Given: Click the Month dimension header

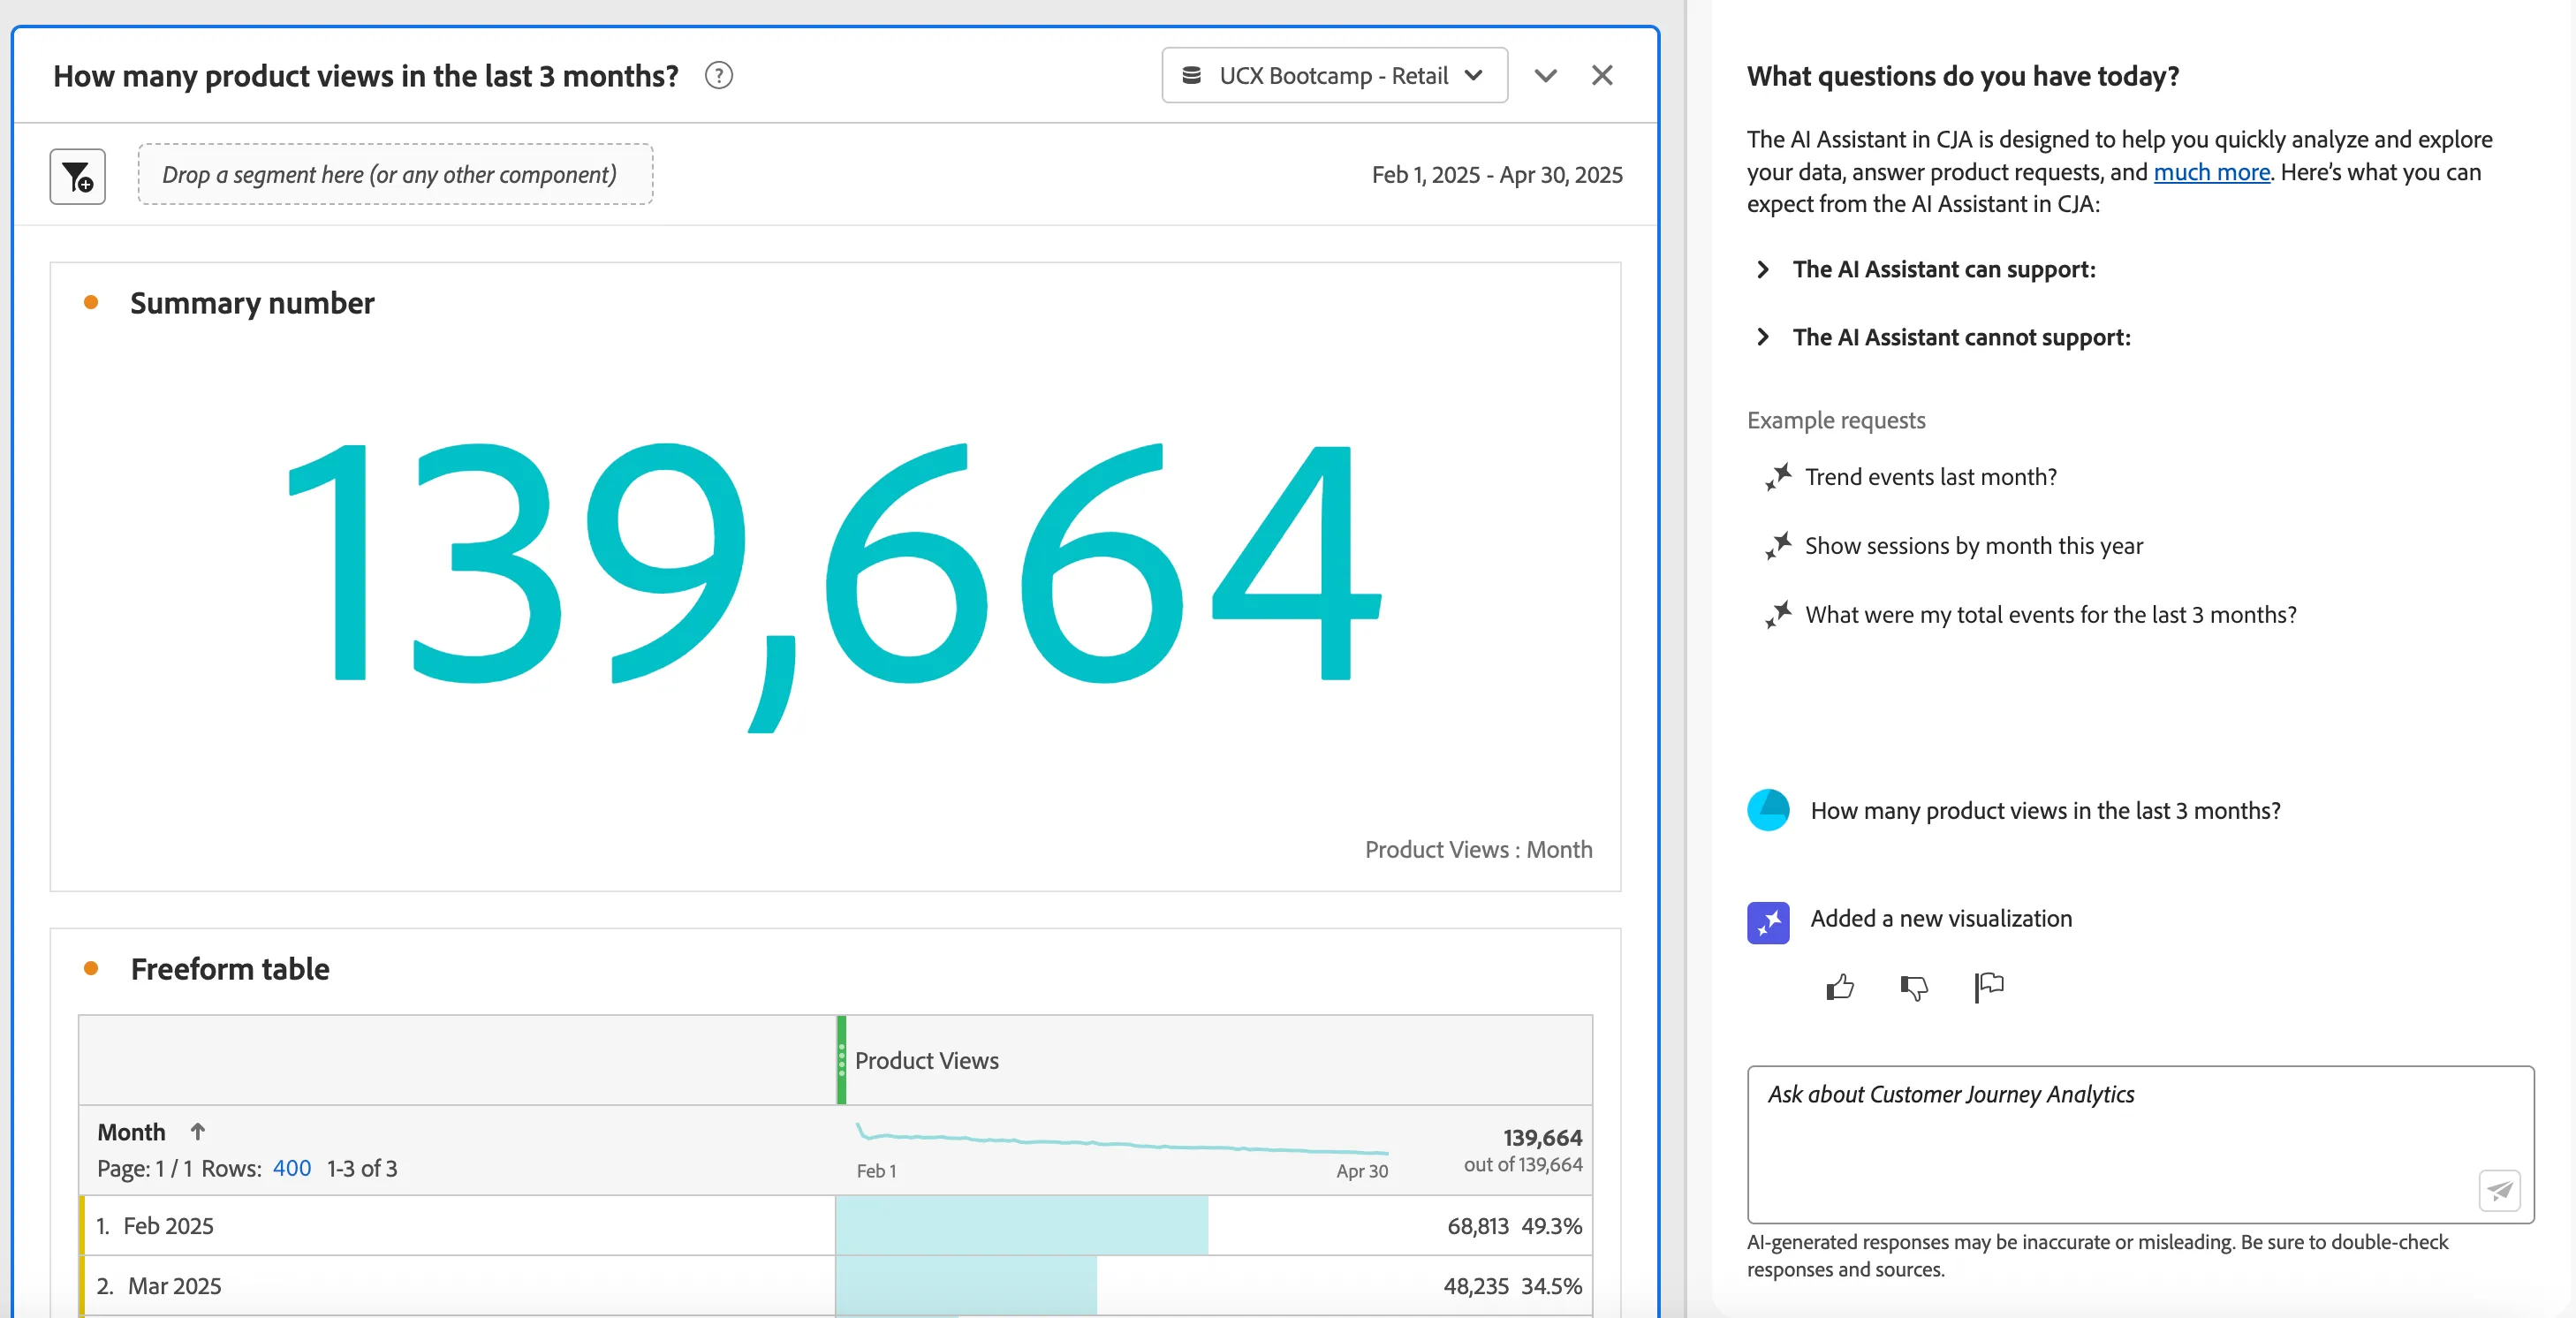Looking at the screenshot, I should [x=131, y=1132].
